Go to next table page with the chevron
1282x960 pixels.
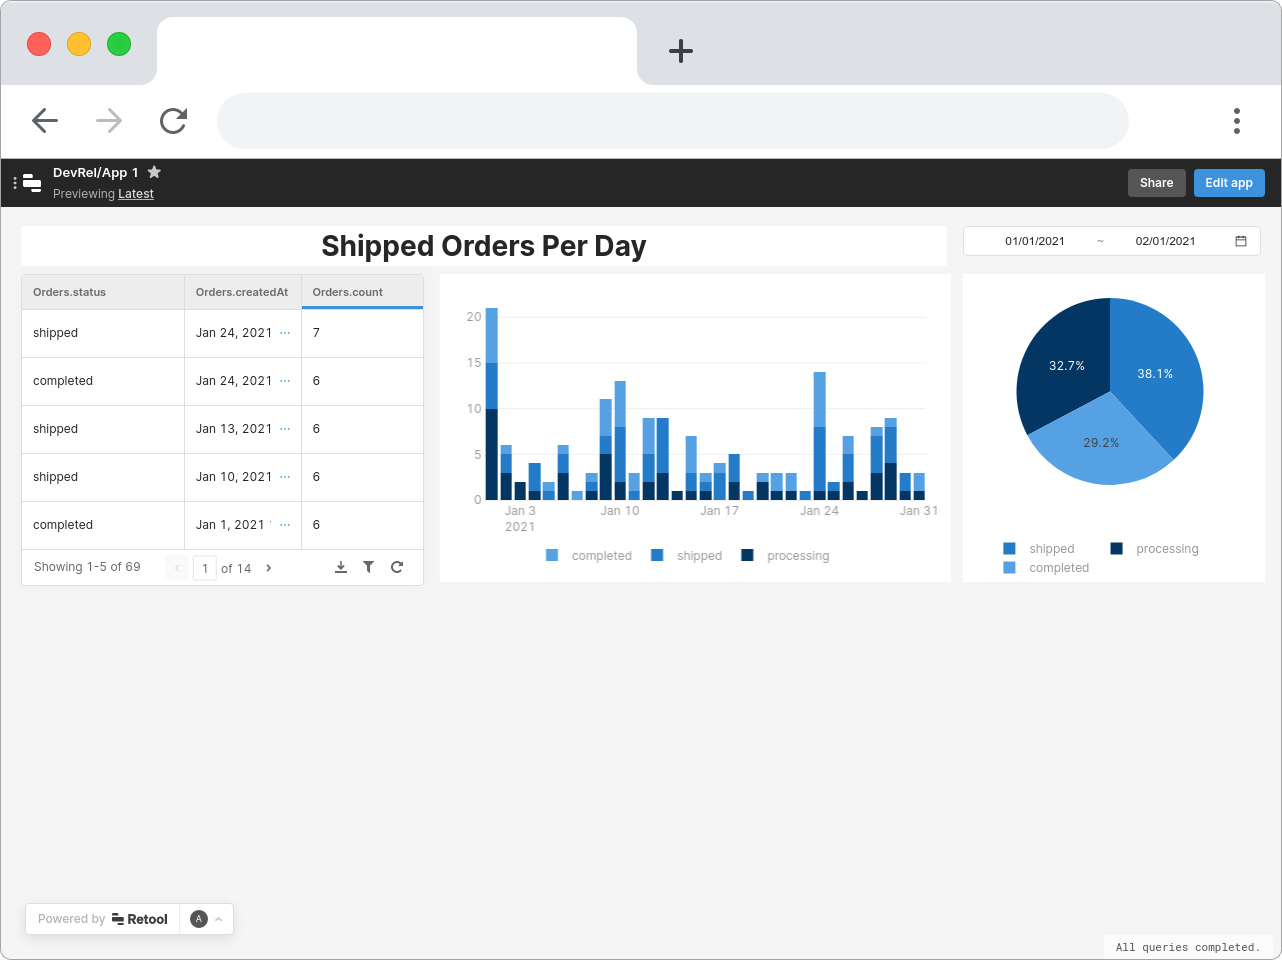[267, 567]
